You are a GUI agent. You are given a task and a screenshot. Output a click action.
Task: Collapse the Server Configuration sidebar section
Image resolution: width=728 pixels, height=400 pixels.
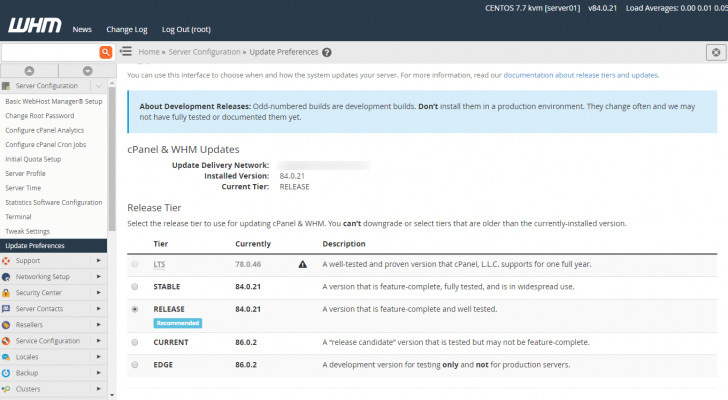(x=98, y=86)
